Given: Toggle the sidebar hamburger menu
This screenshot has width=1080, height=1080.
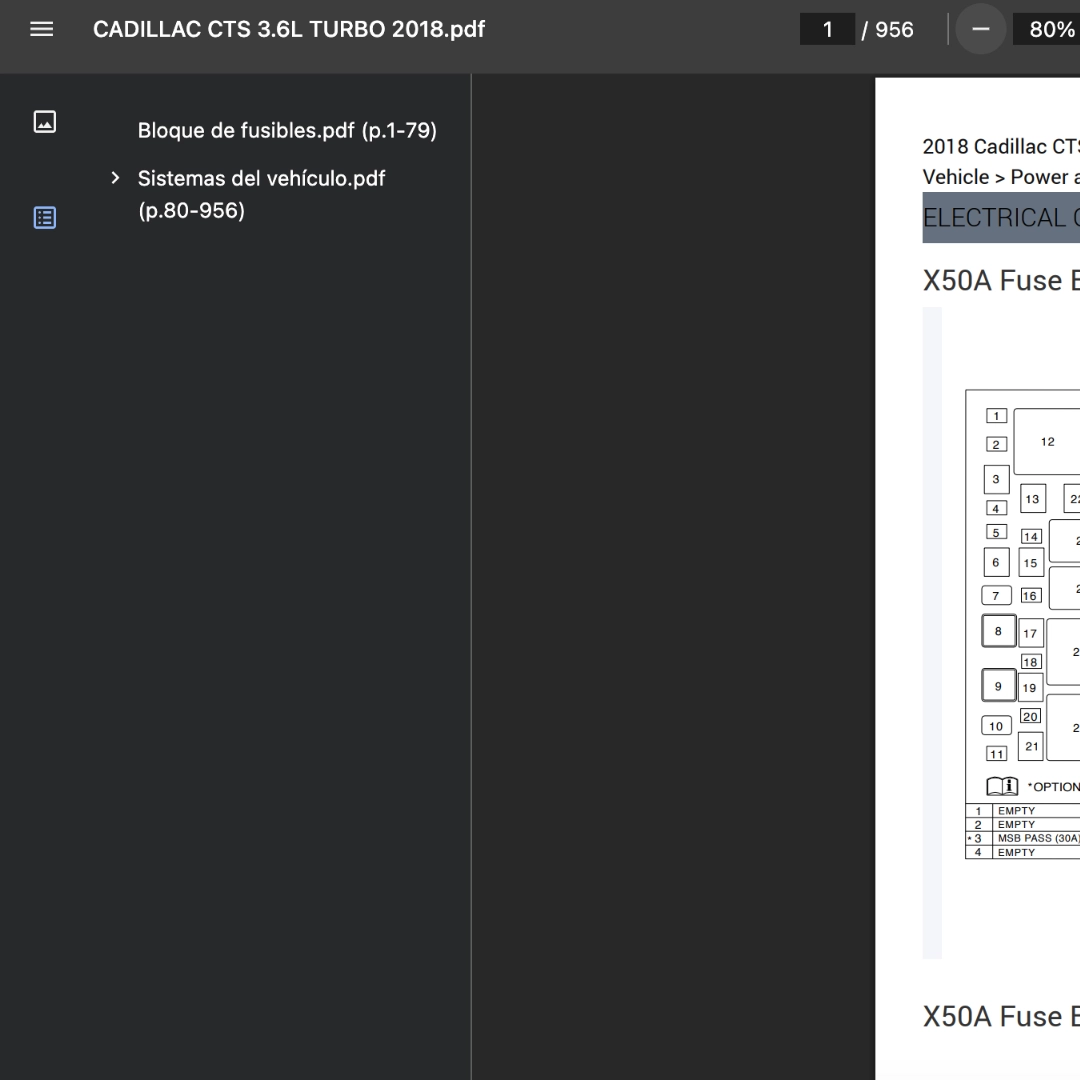Looking at the screenshot, I should tap(41, 29).
